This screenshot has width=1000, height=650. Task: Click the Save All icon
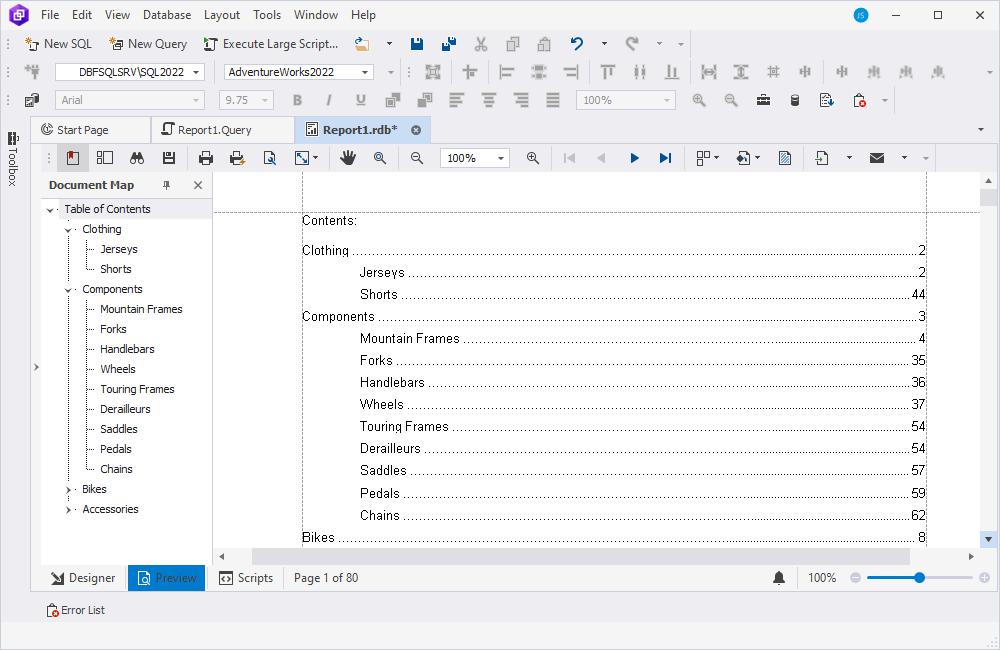click(x=449, y=44)
